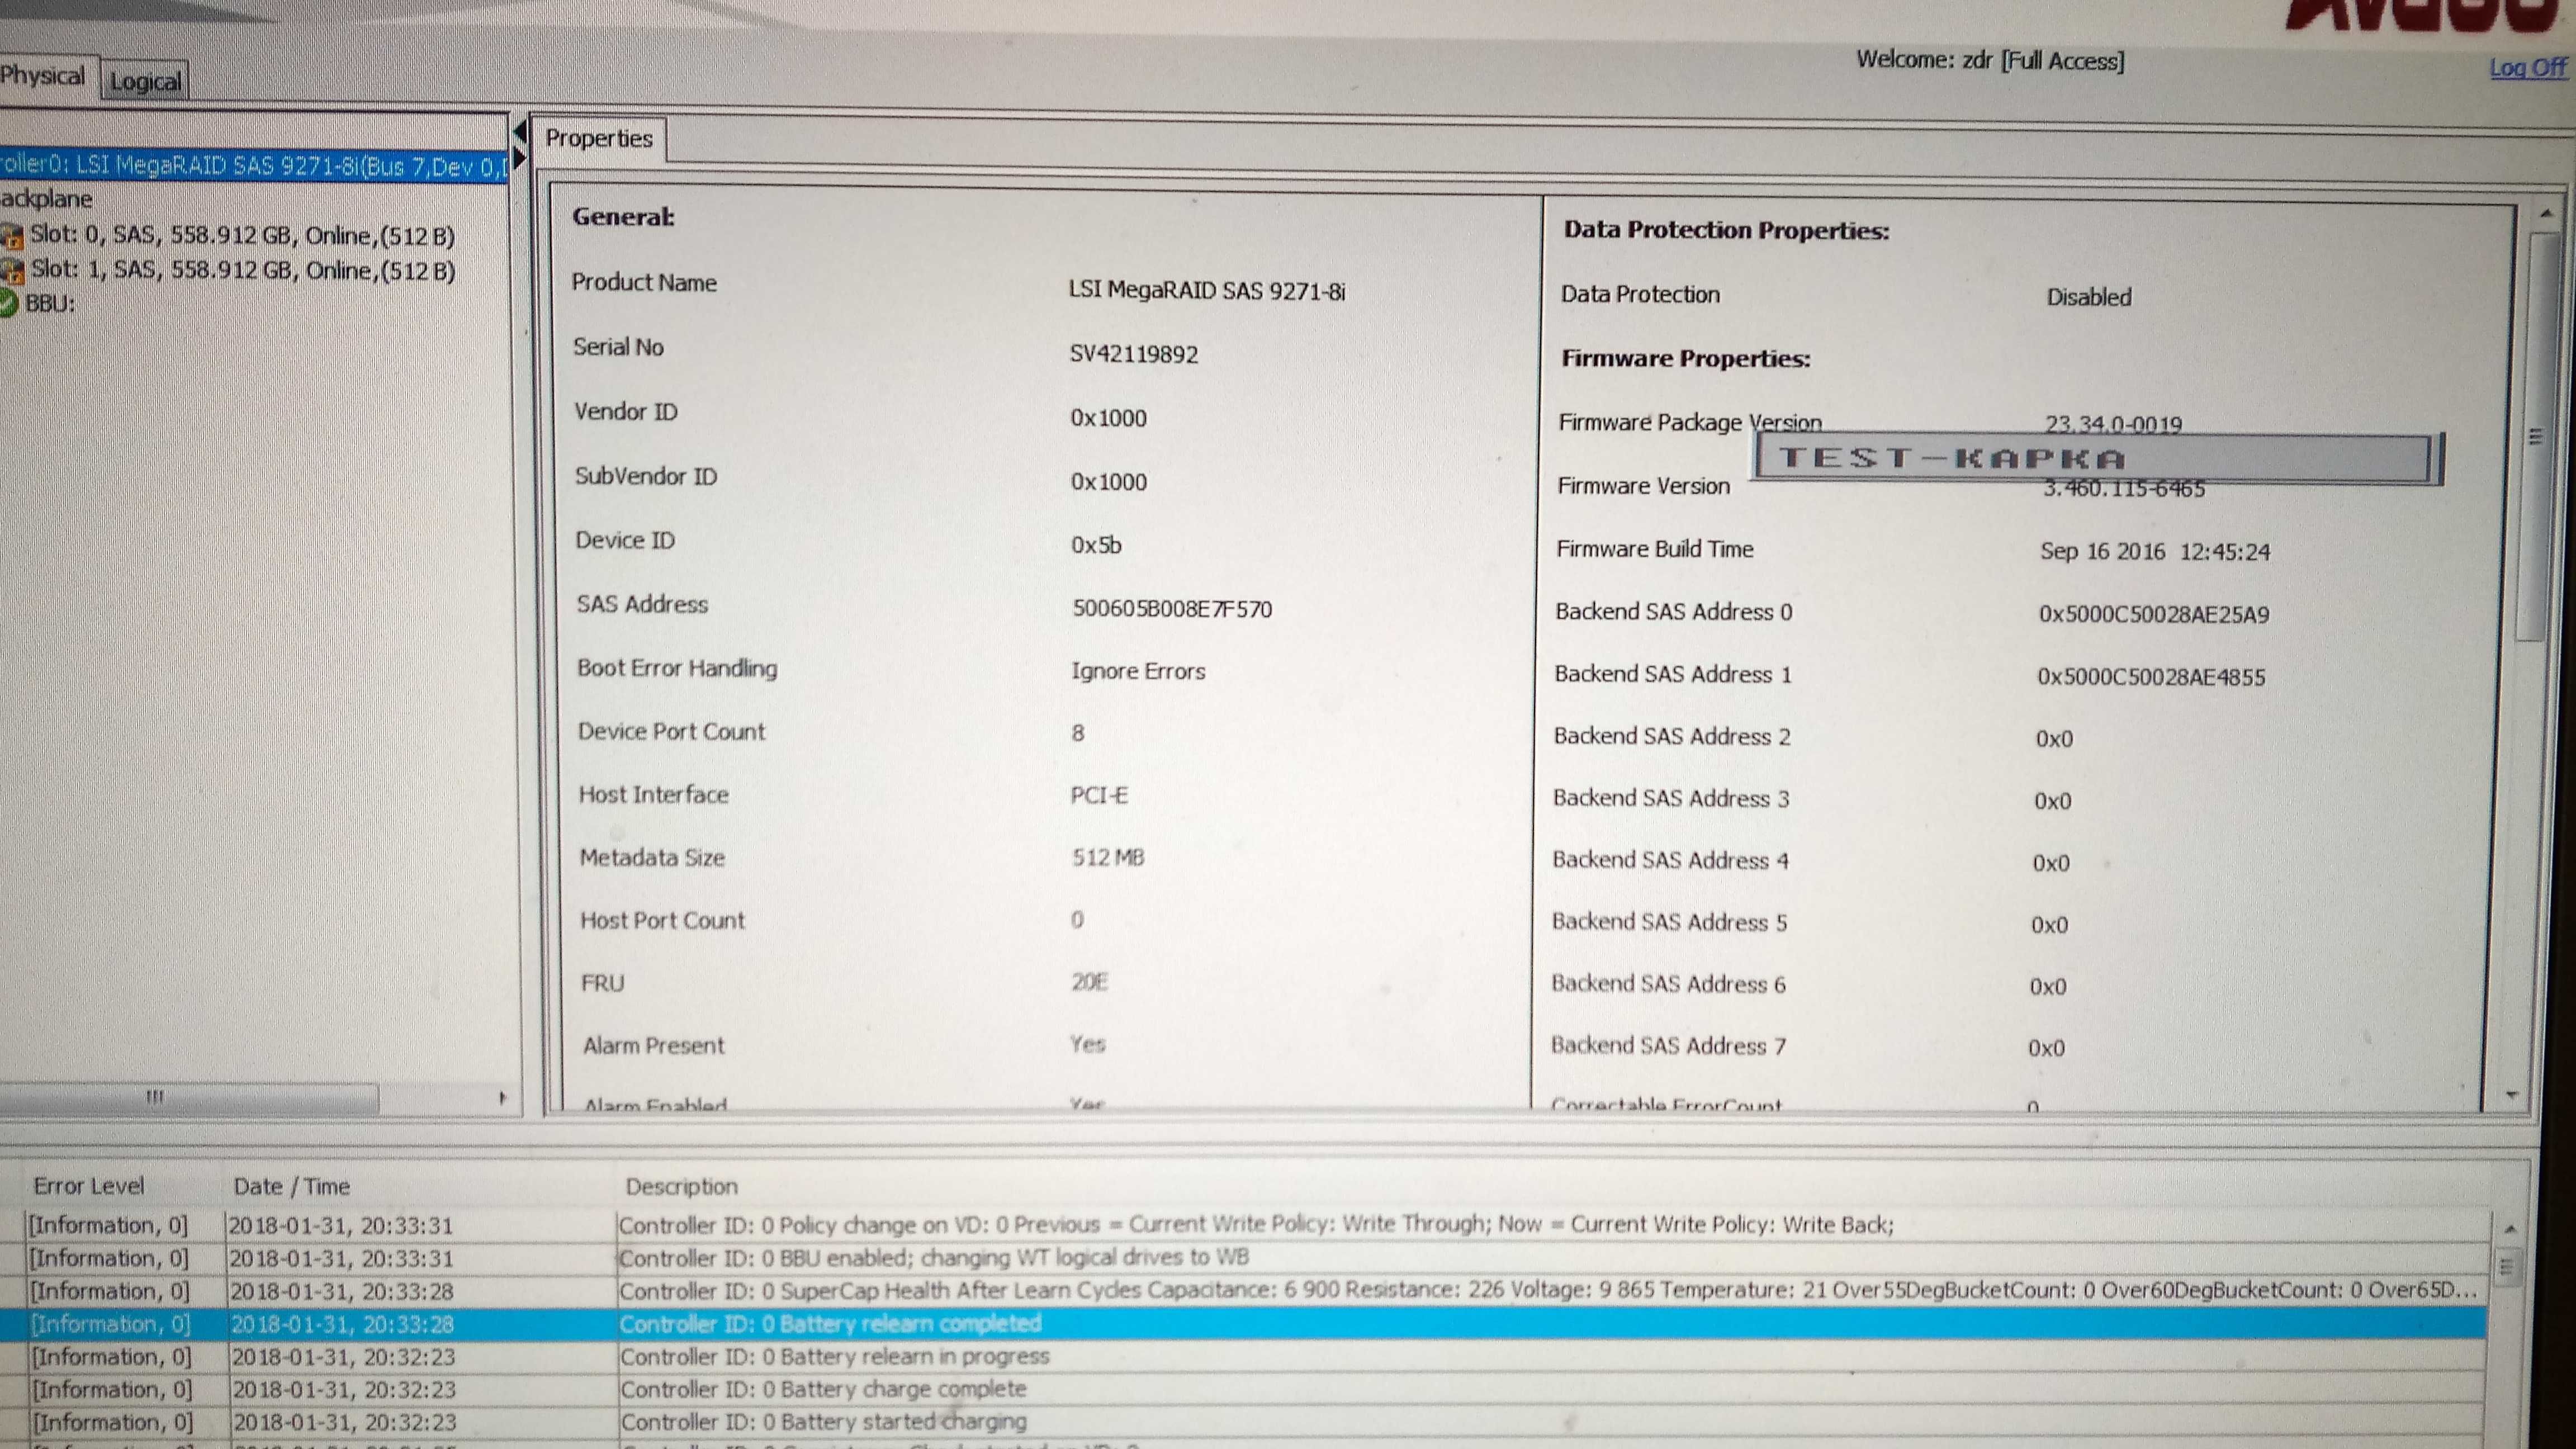Image resolution: width=2576 pixels, height=1449 pixels.
Task: Select Slot: 1 SAS drive row
Action: click(x=242, y=271)
